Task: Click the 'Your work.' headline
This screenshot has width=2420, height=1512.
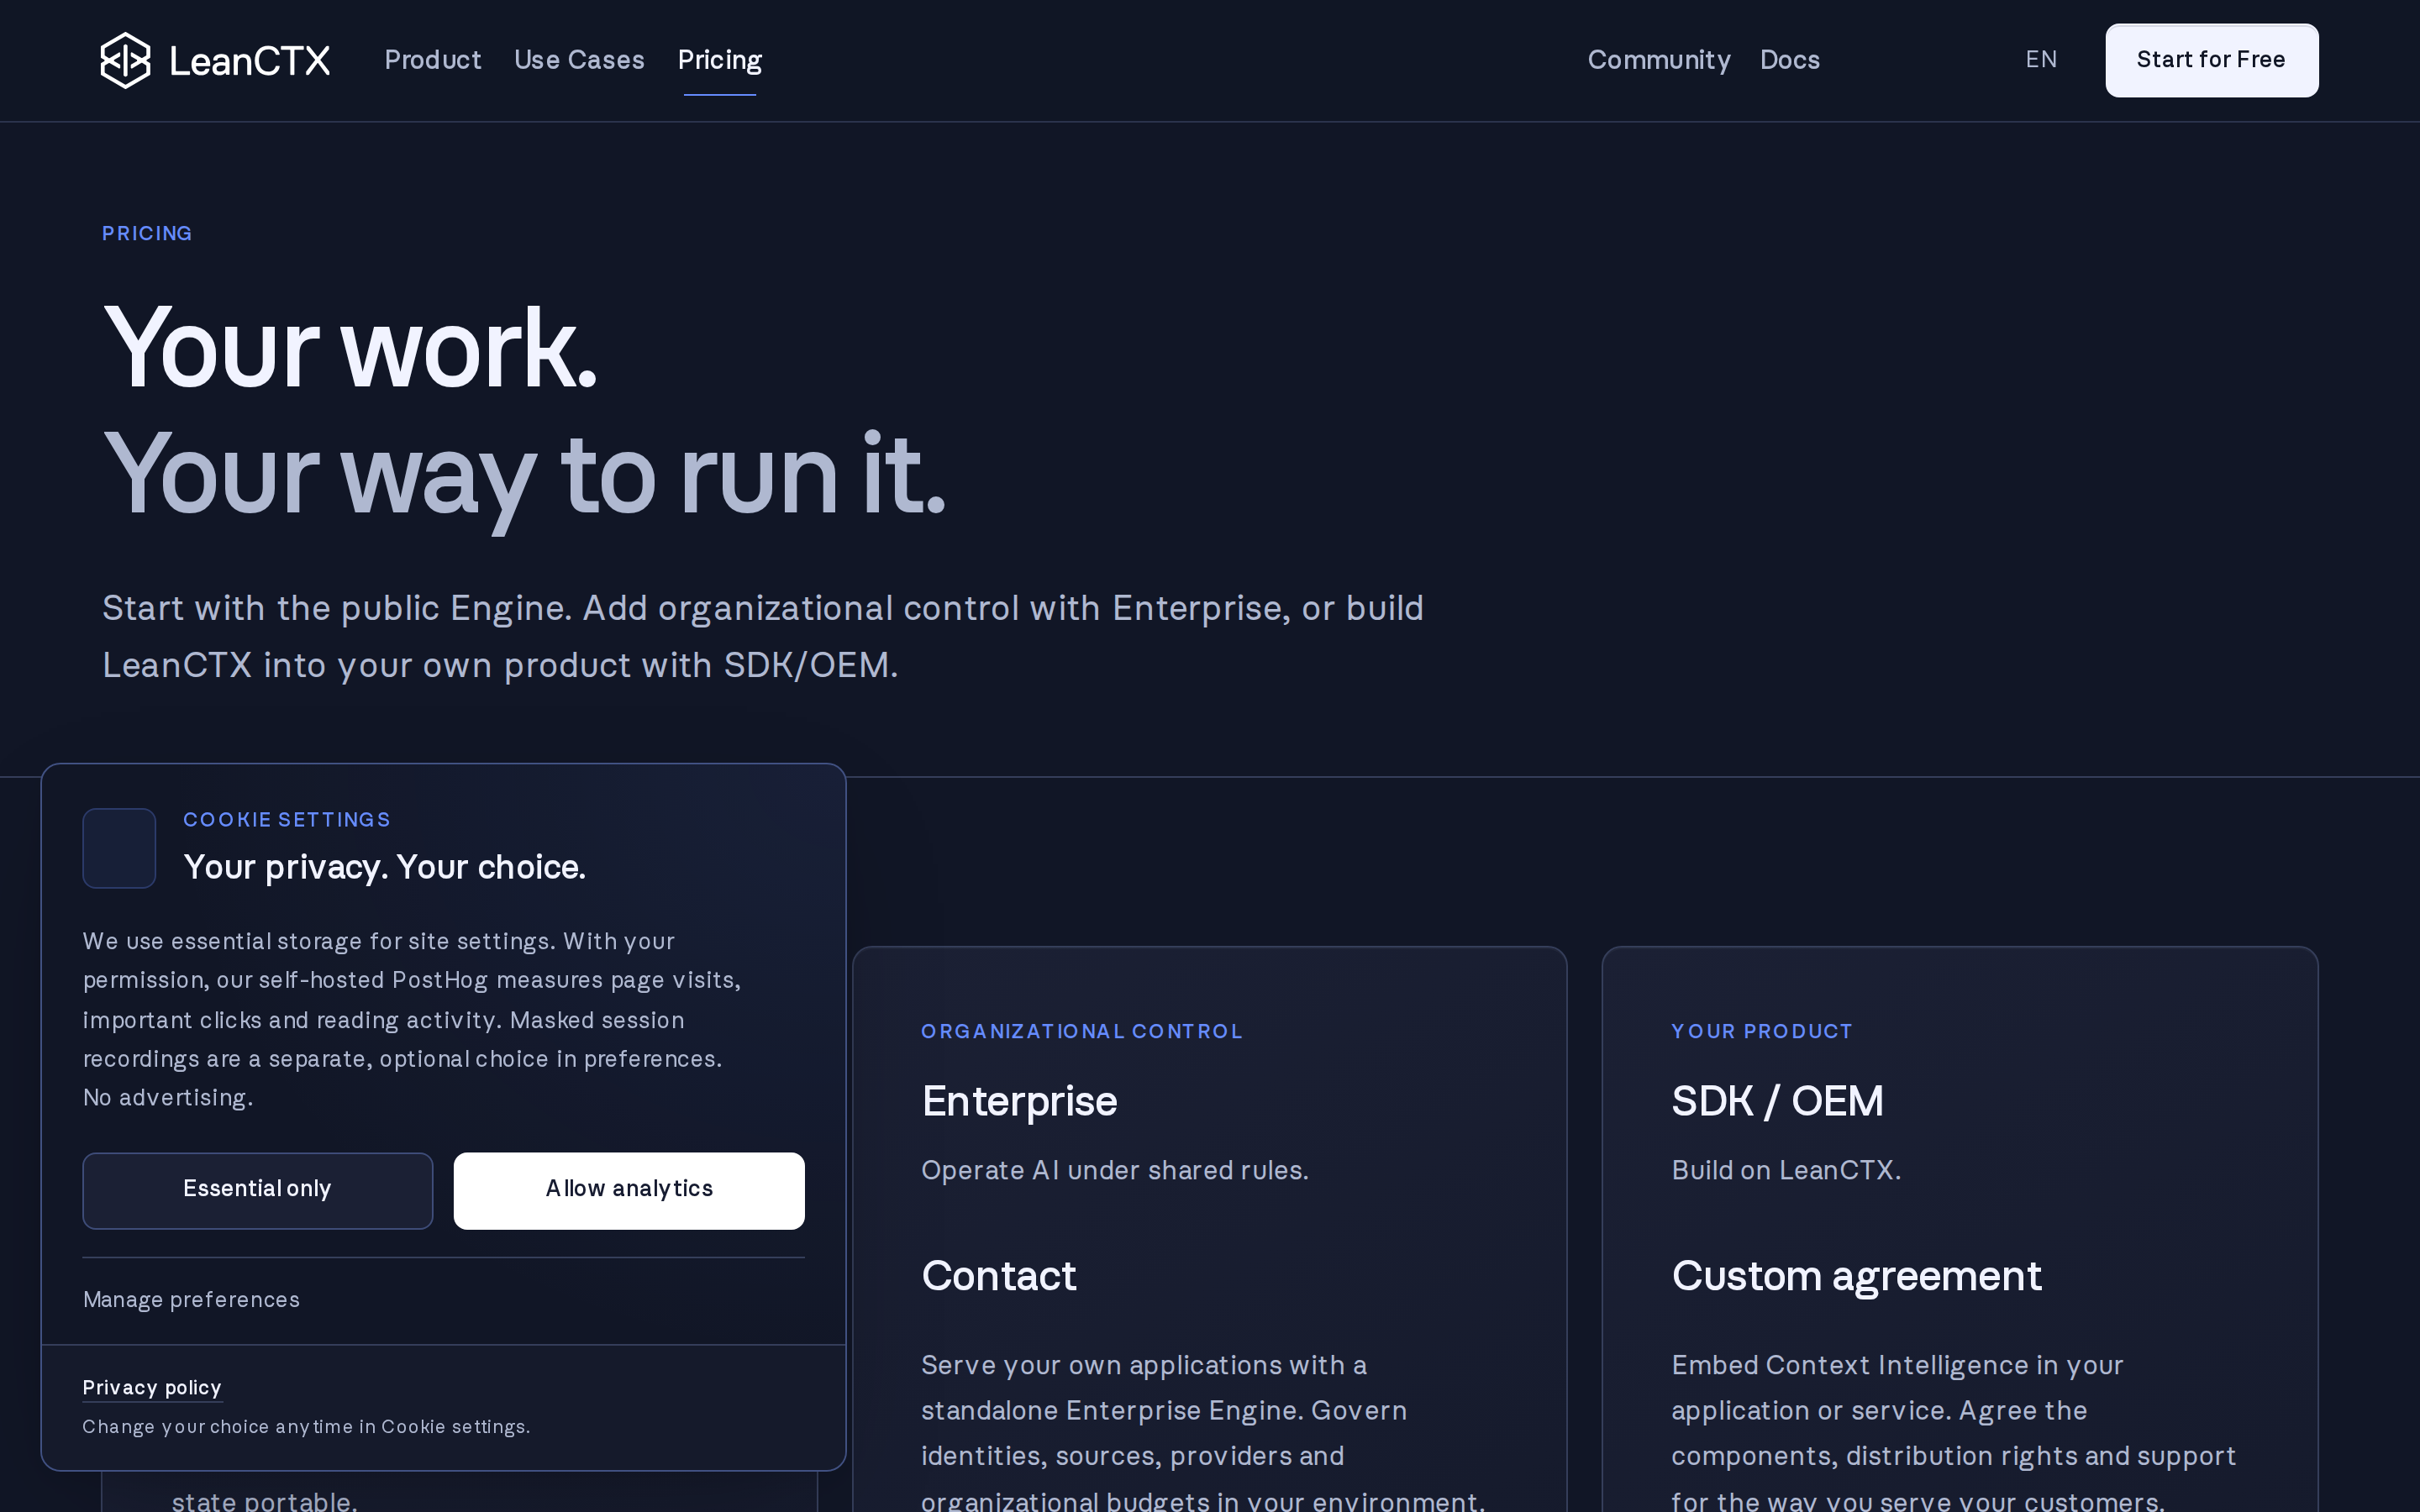Action: click(x=350, y=349)
